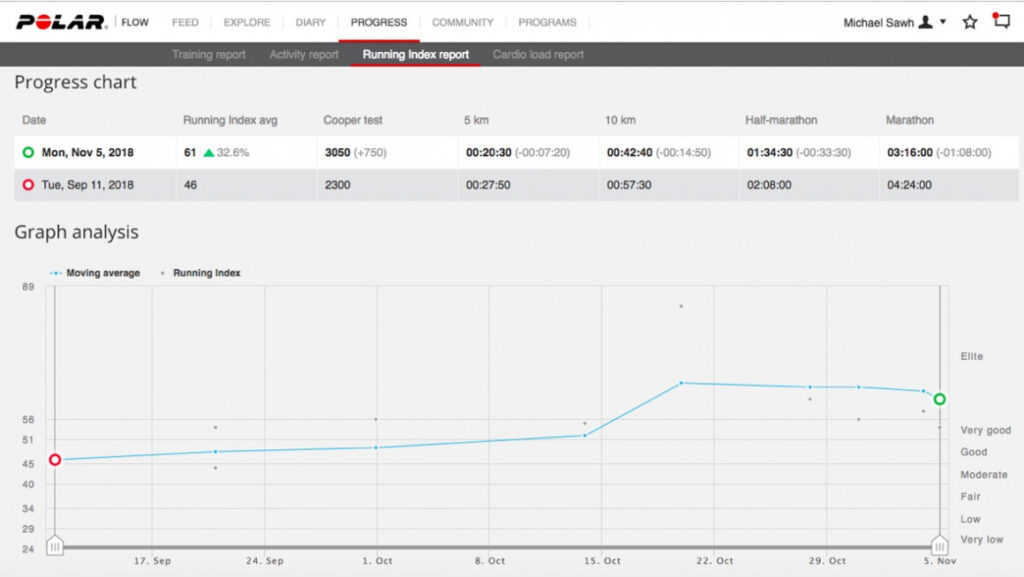Screen dimensions: 1024x577
Task: Toggle Running Index legend series
Action: tap(201, 273)
